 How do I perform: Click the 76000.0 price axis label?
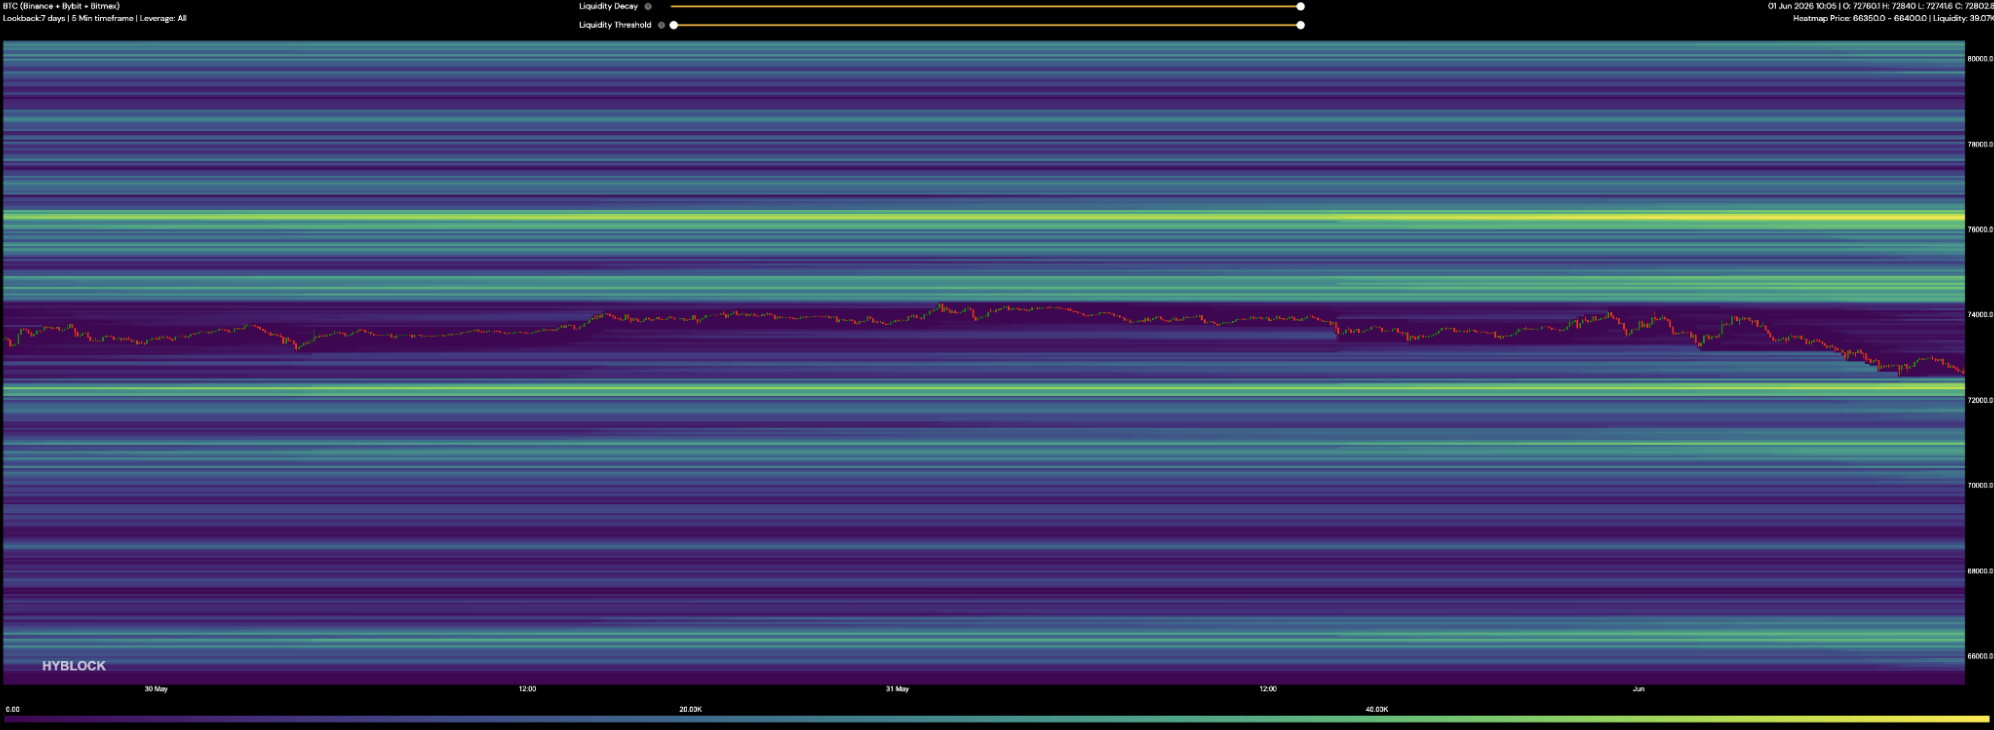[x=1980, y=229]
